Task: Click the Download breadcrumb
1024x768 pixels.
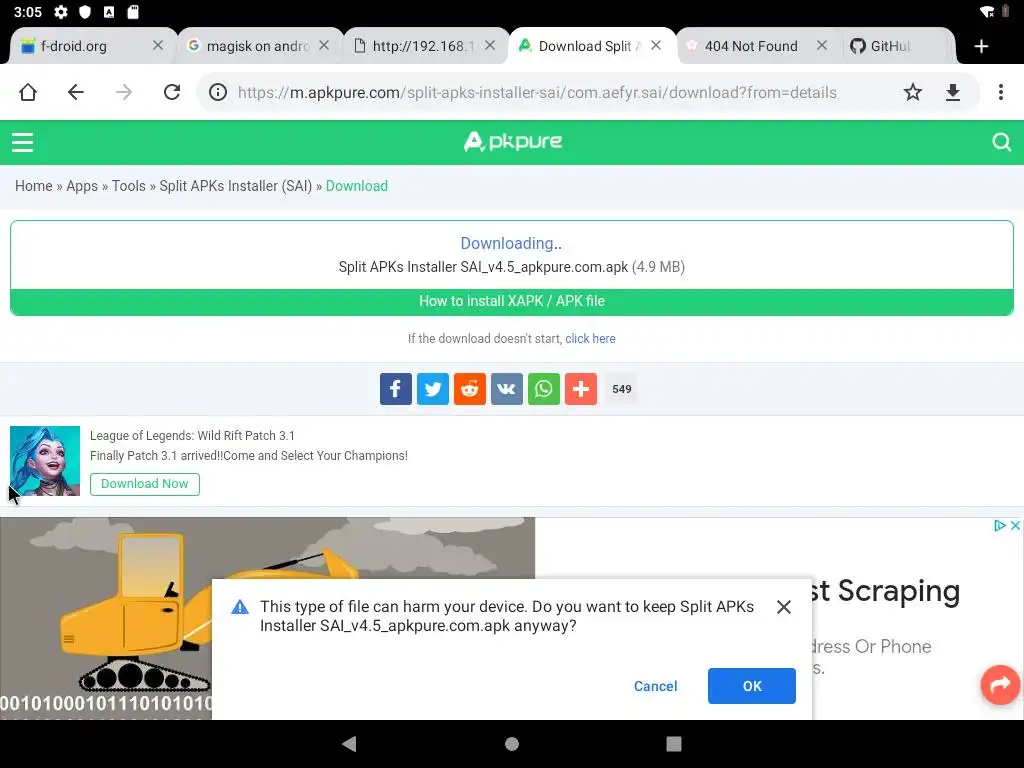Action: (357, 186)
